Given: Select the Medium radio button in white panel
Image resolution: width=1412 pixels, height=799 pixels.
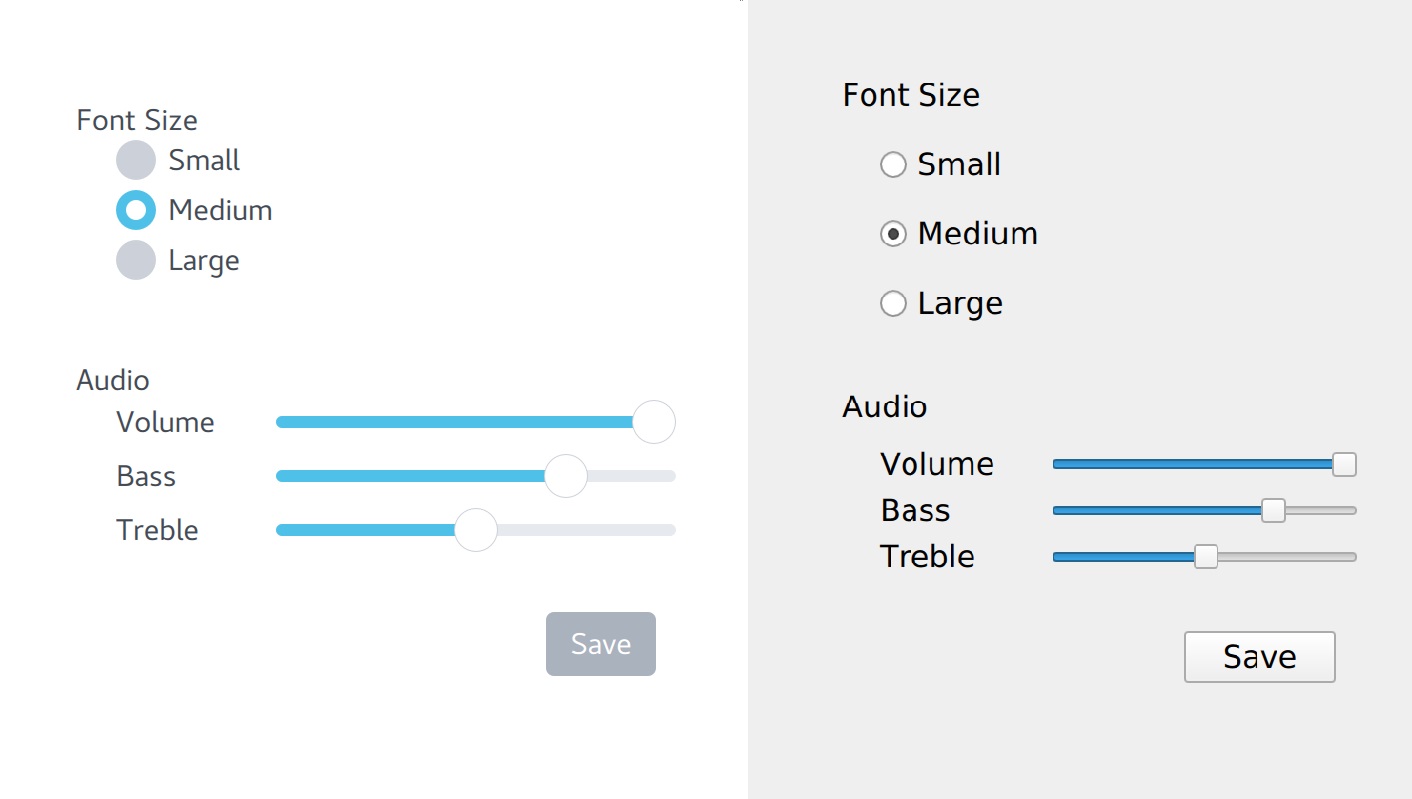Looking at the screenshot, I should 136,210.
